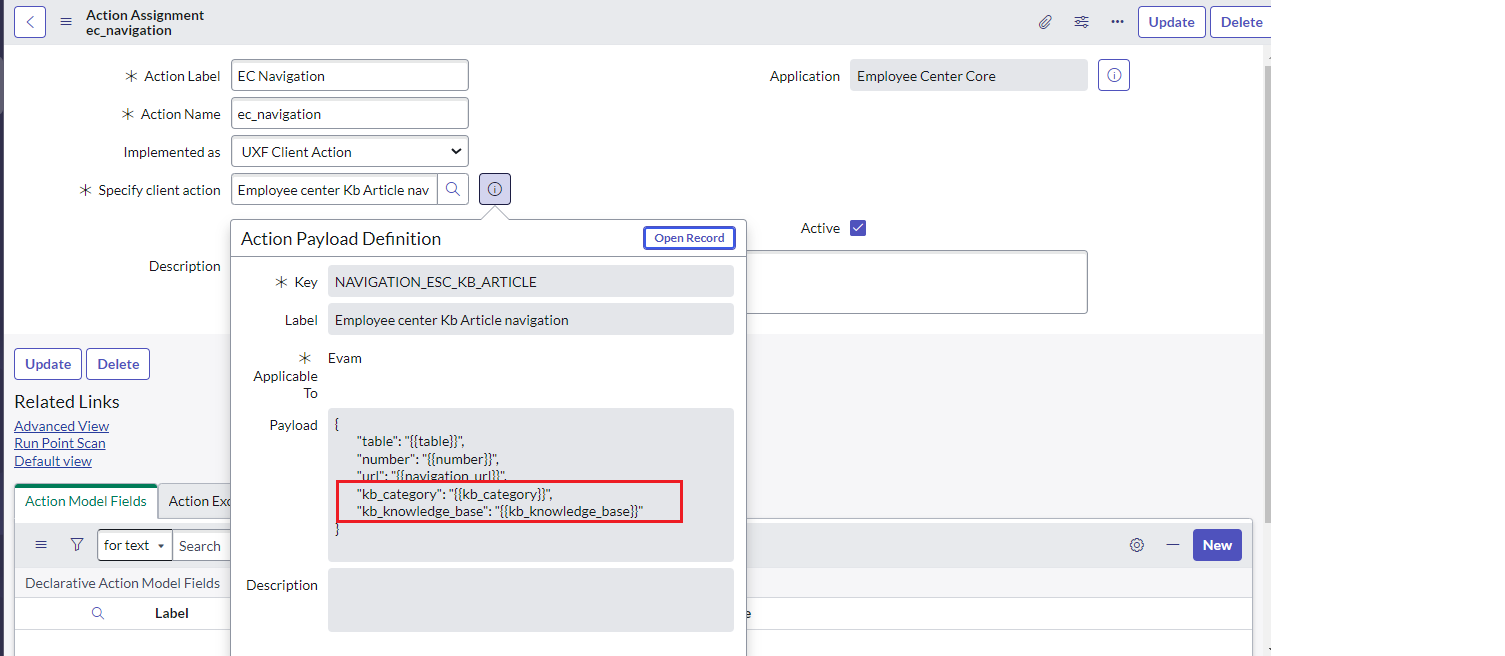Click into the Action Label field

click(350, 75)
